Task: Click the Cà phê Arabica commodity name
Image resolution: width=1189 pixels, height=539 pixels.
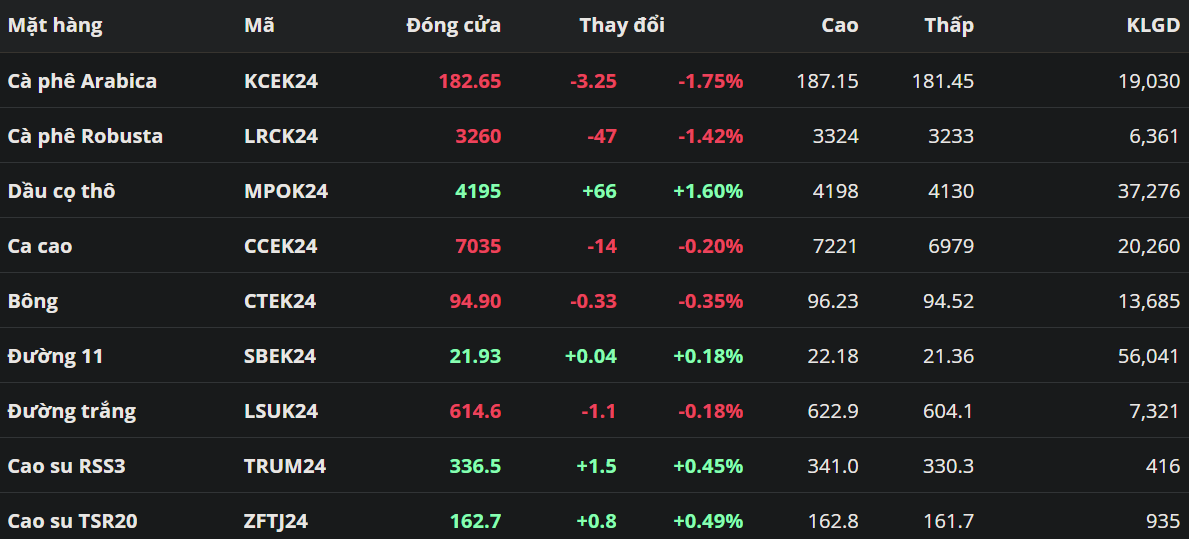Action: [x=82, y=81]
